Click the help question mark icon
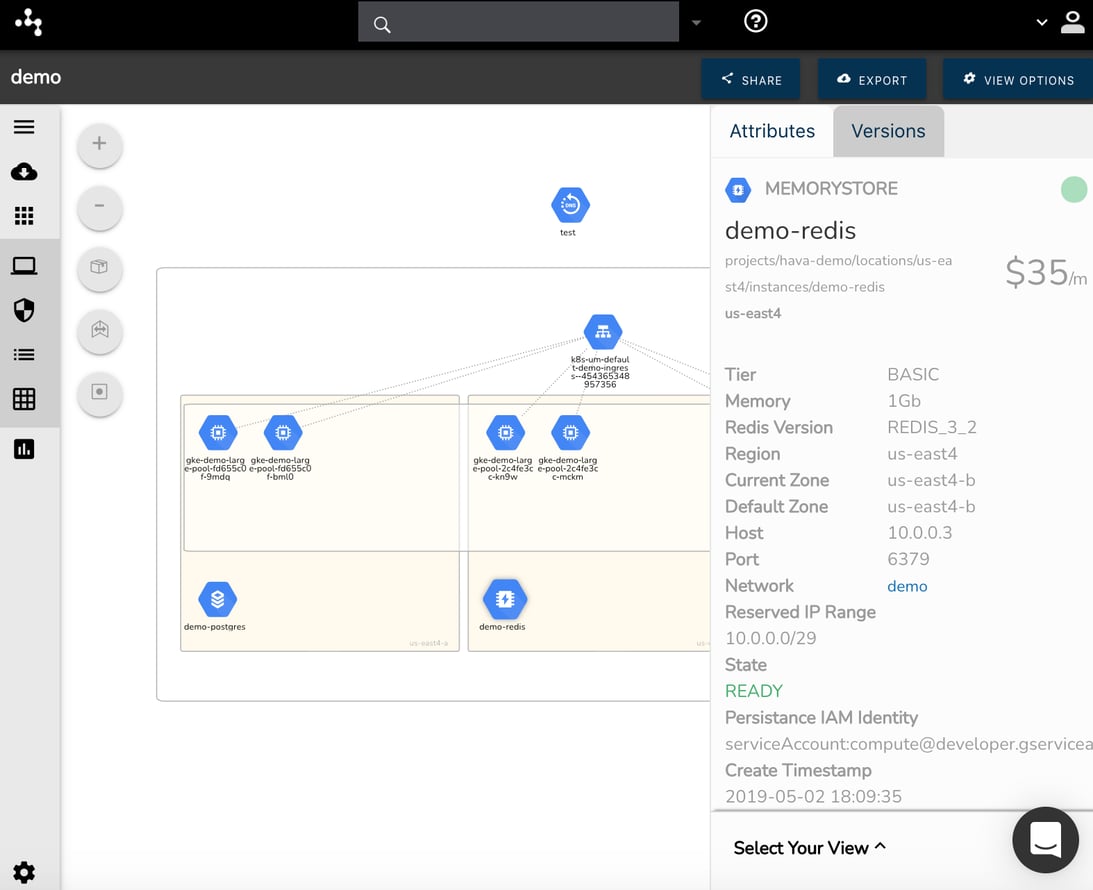The height and width of the screenshot is (890, 1093). click(x=755, y=21)
